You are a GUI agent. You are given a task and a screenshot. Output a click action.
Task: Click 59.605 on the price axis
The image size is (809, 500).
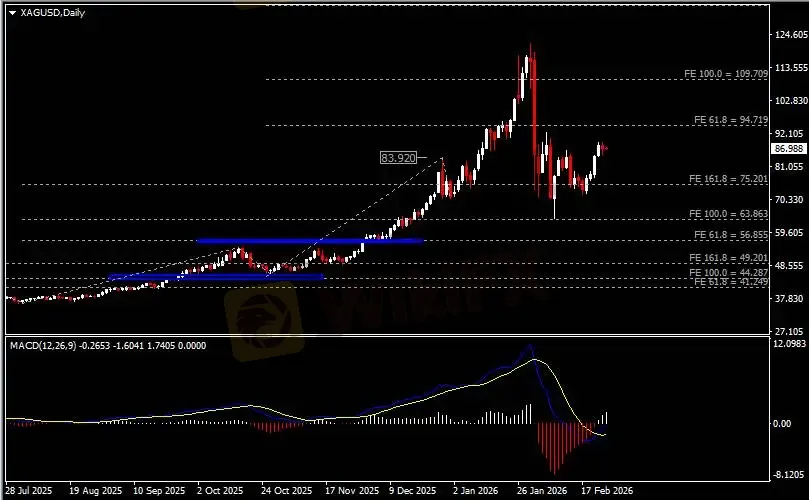tap(789, 233)
